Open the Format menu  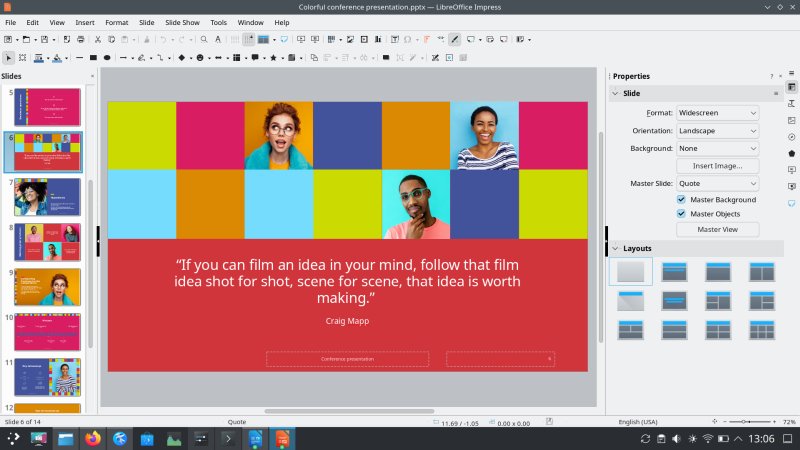pyautogui.click(x=116, y=22)
